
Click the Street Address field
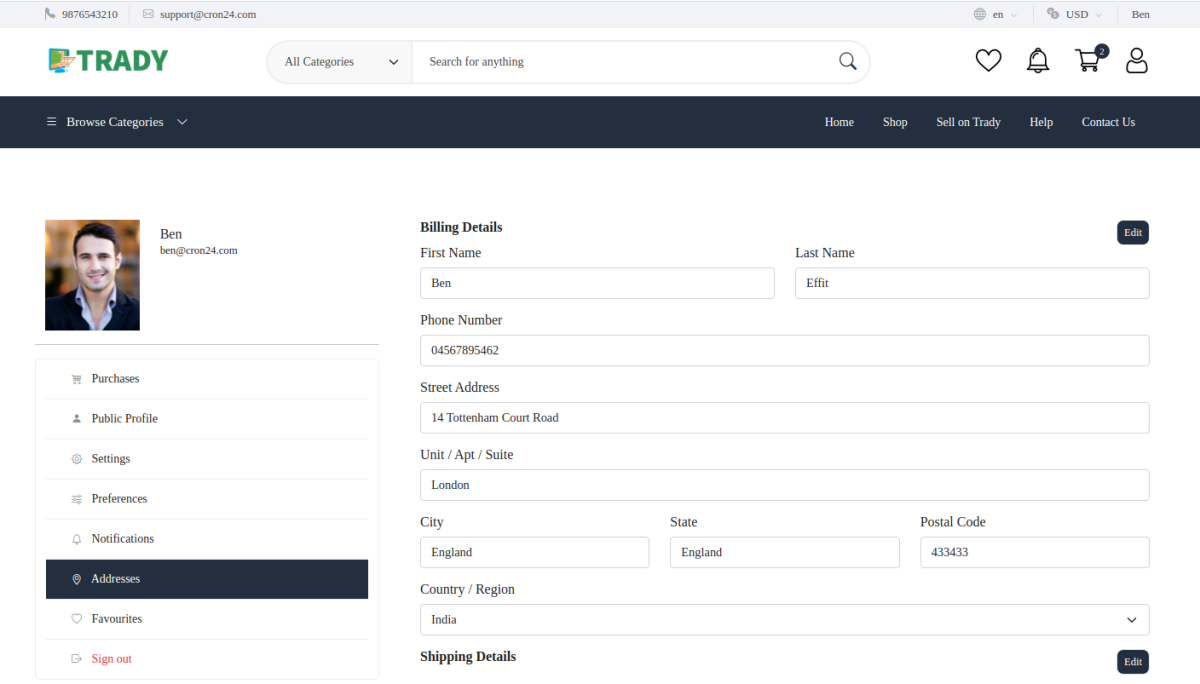pyautogui.click(x=784, y=418)
